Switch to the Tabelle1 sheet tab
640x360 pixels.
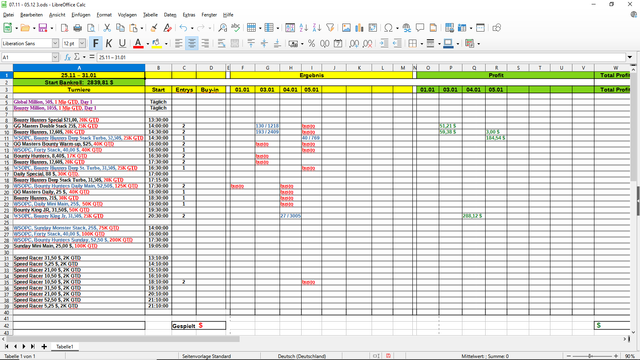pyautogui.click(x=64, y=347)
